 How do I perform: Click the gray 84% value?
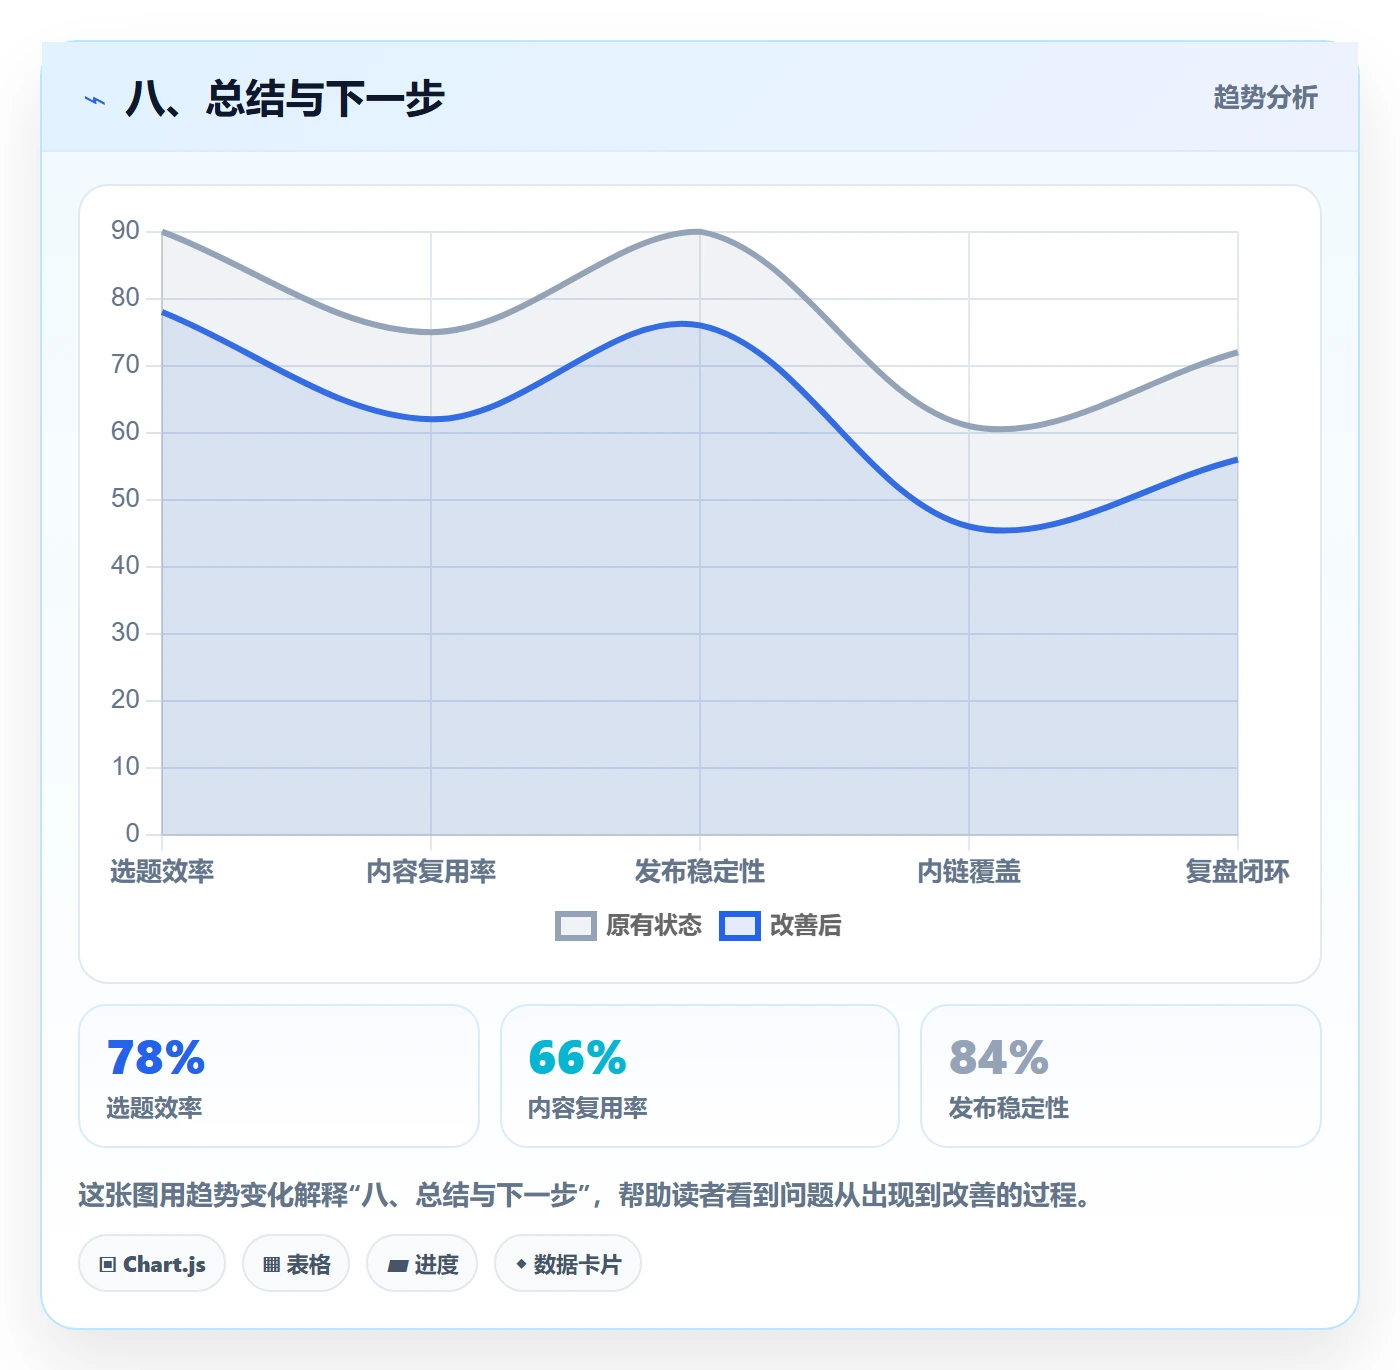[x=999, y=1058]
